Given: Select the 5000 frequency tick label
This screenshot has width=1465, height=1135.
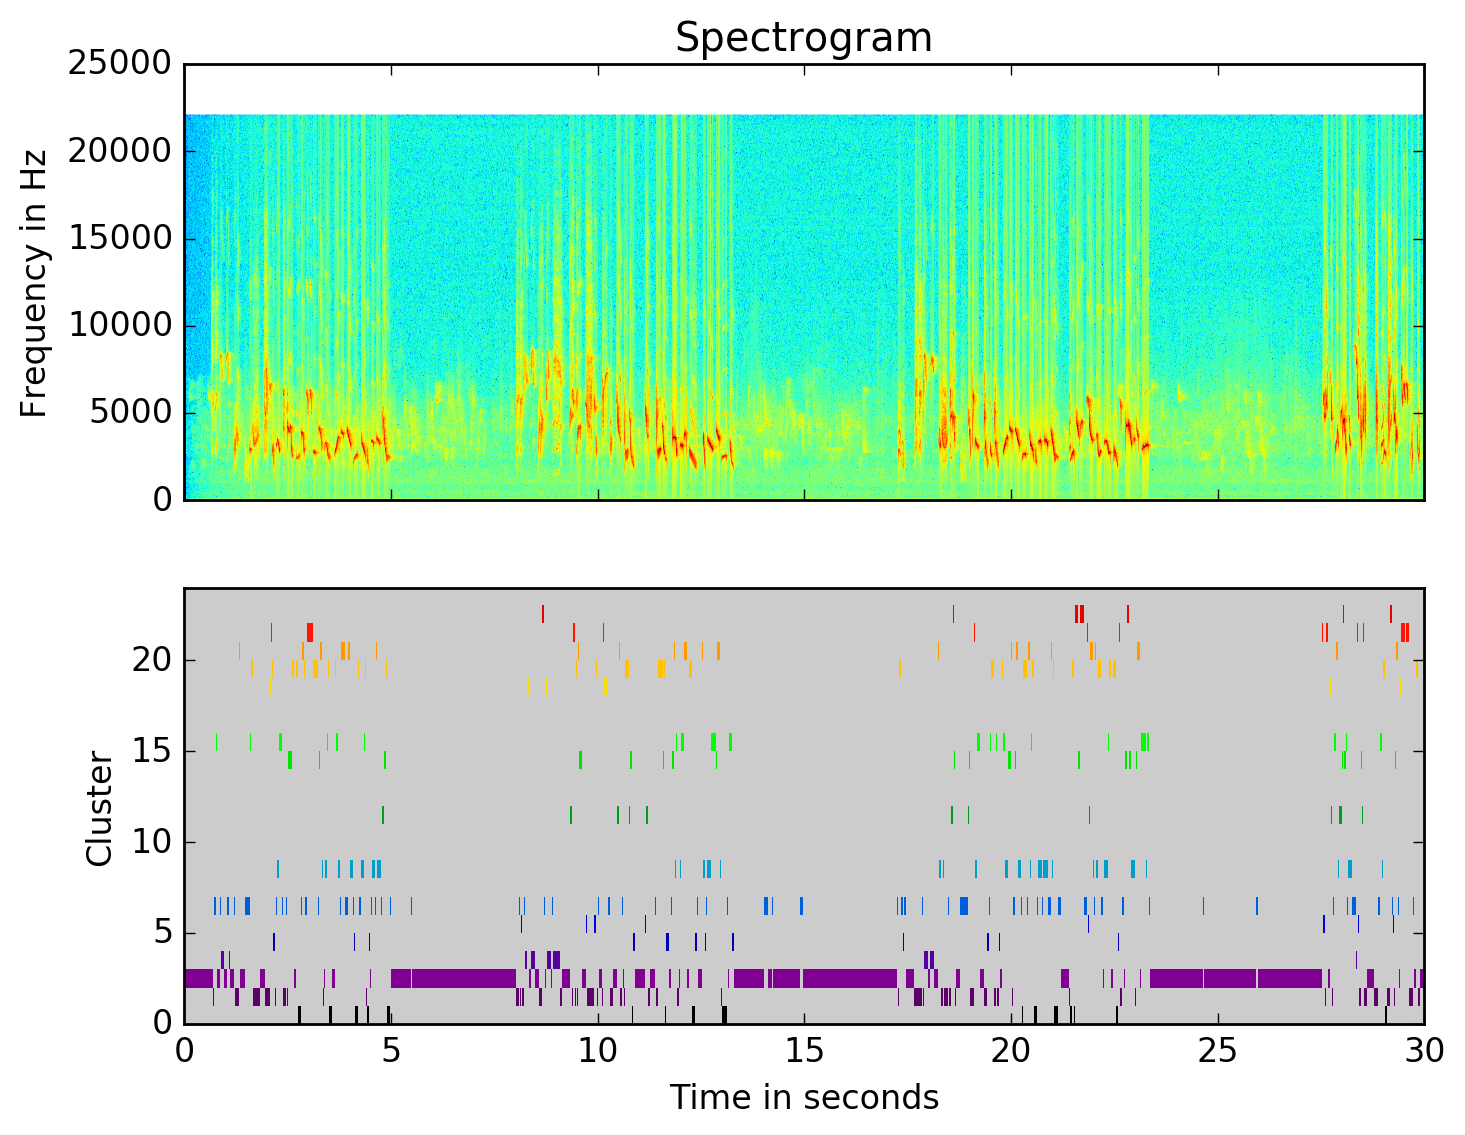Looking at the screenshot, I should coord(130,412).
